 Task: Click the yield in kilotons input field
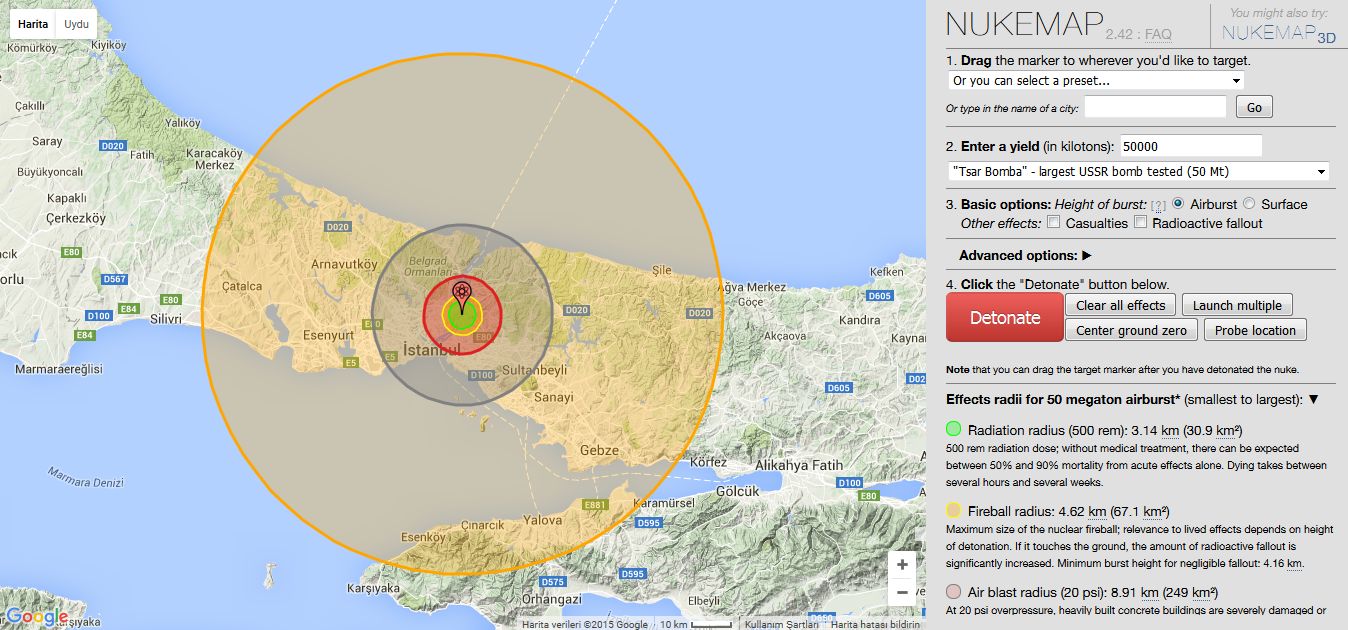coord(1191,146)
